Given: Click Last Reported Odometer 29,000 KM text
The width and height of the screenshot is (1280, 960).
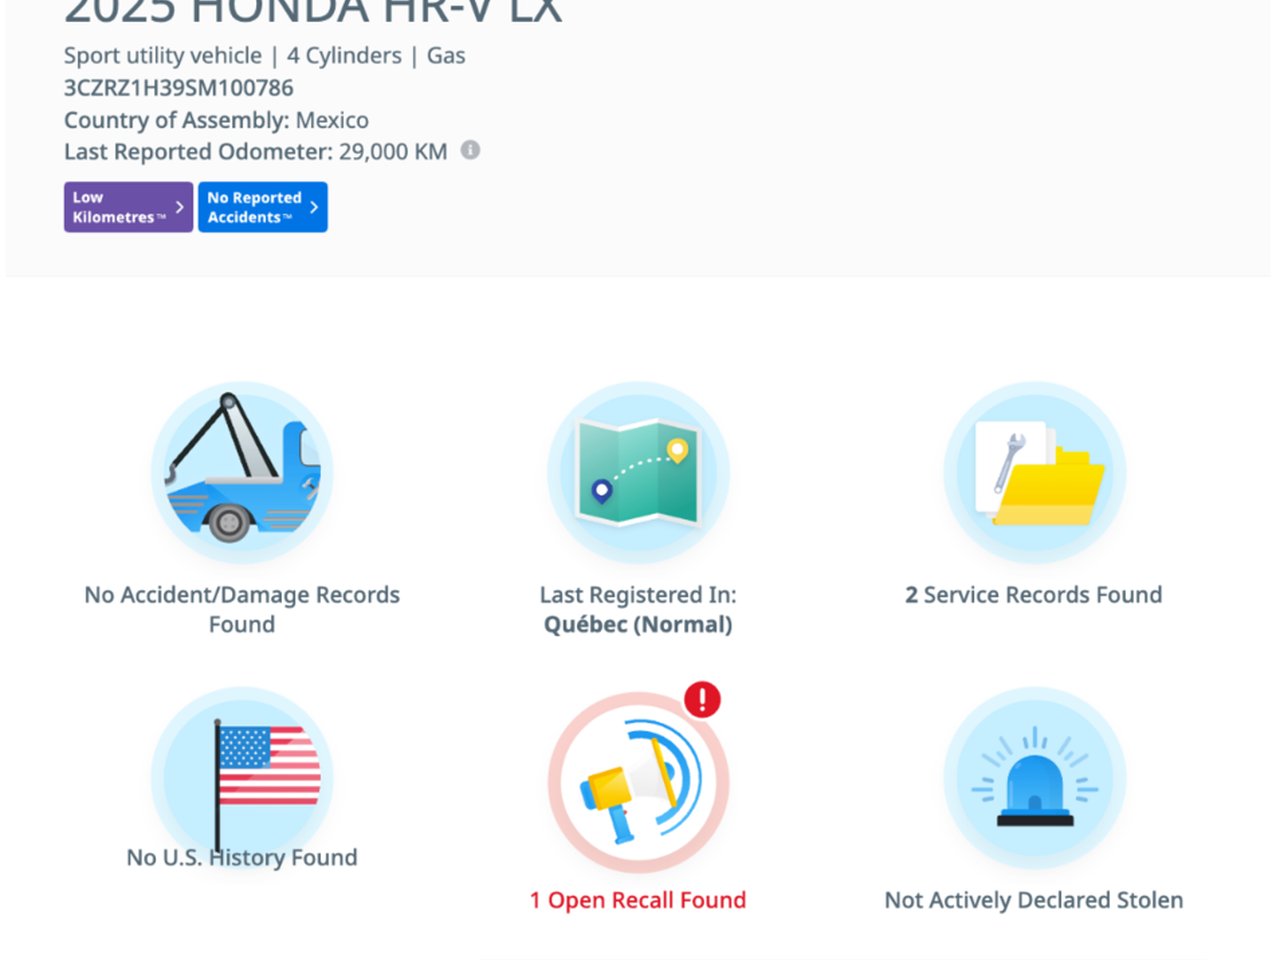Looking at the screenshot, I should coord(256,152).
